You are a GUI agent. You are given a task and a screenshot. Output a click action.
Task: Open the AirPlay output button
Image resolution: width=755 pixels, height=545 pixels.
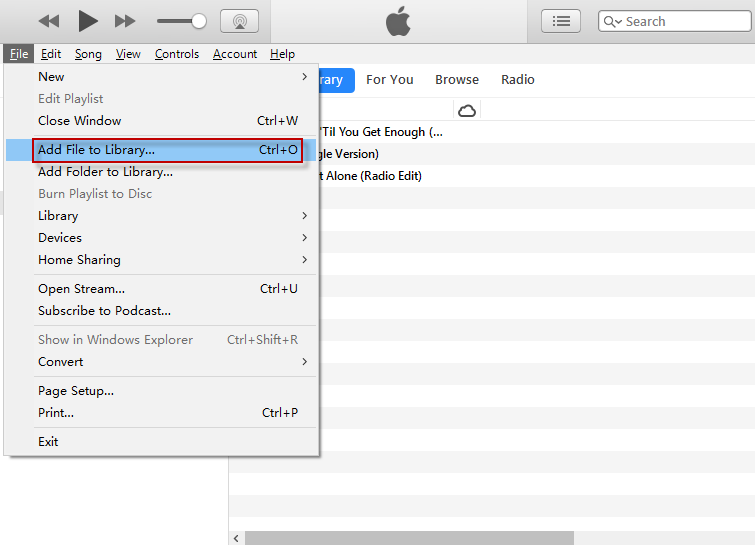(x=239, y=21)
